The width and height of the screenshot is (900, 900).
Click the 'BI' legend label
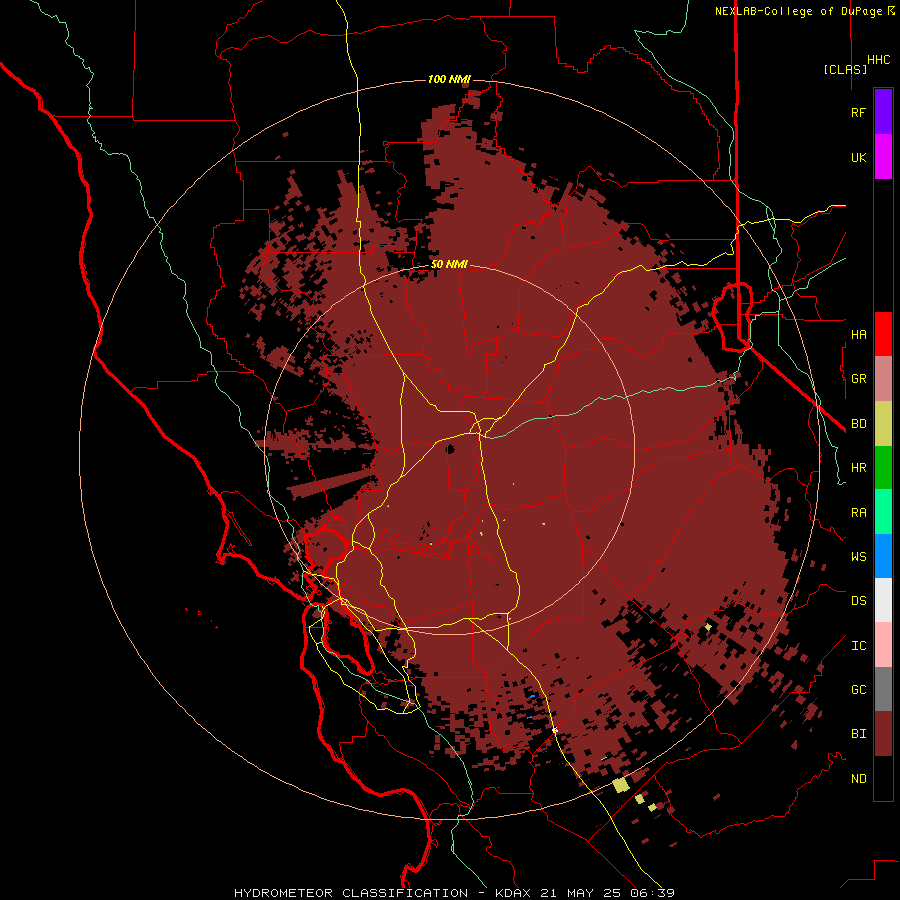pos(858,734)
